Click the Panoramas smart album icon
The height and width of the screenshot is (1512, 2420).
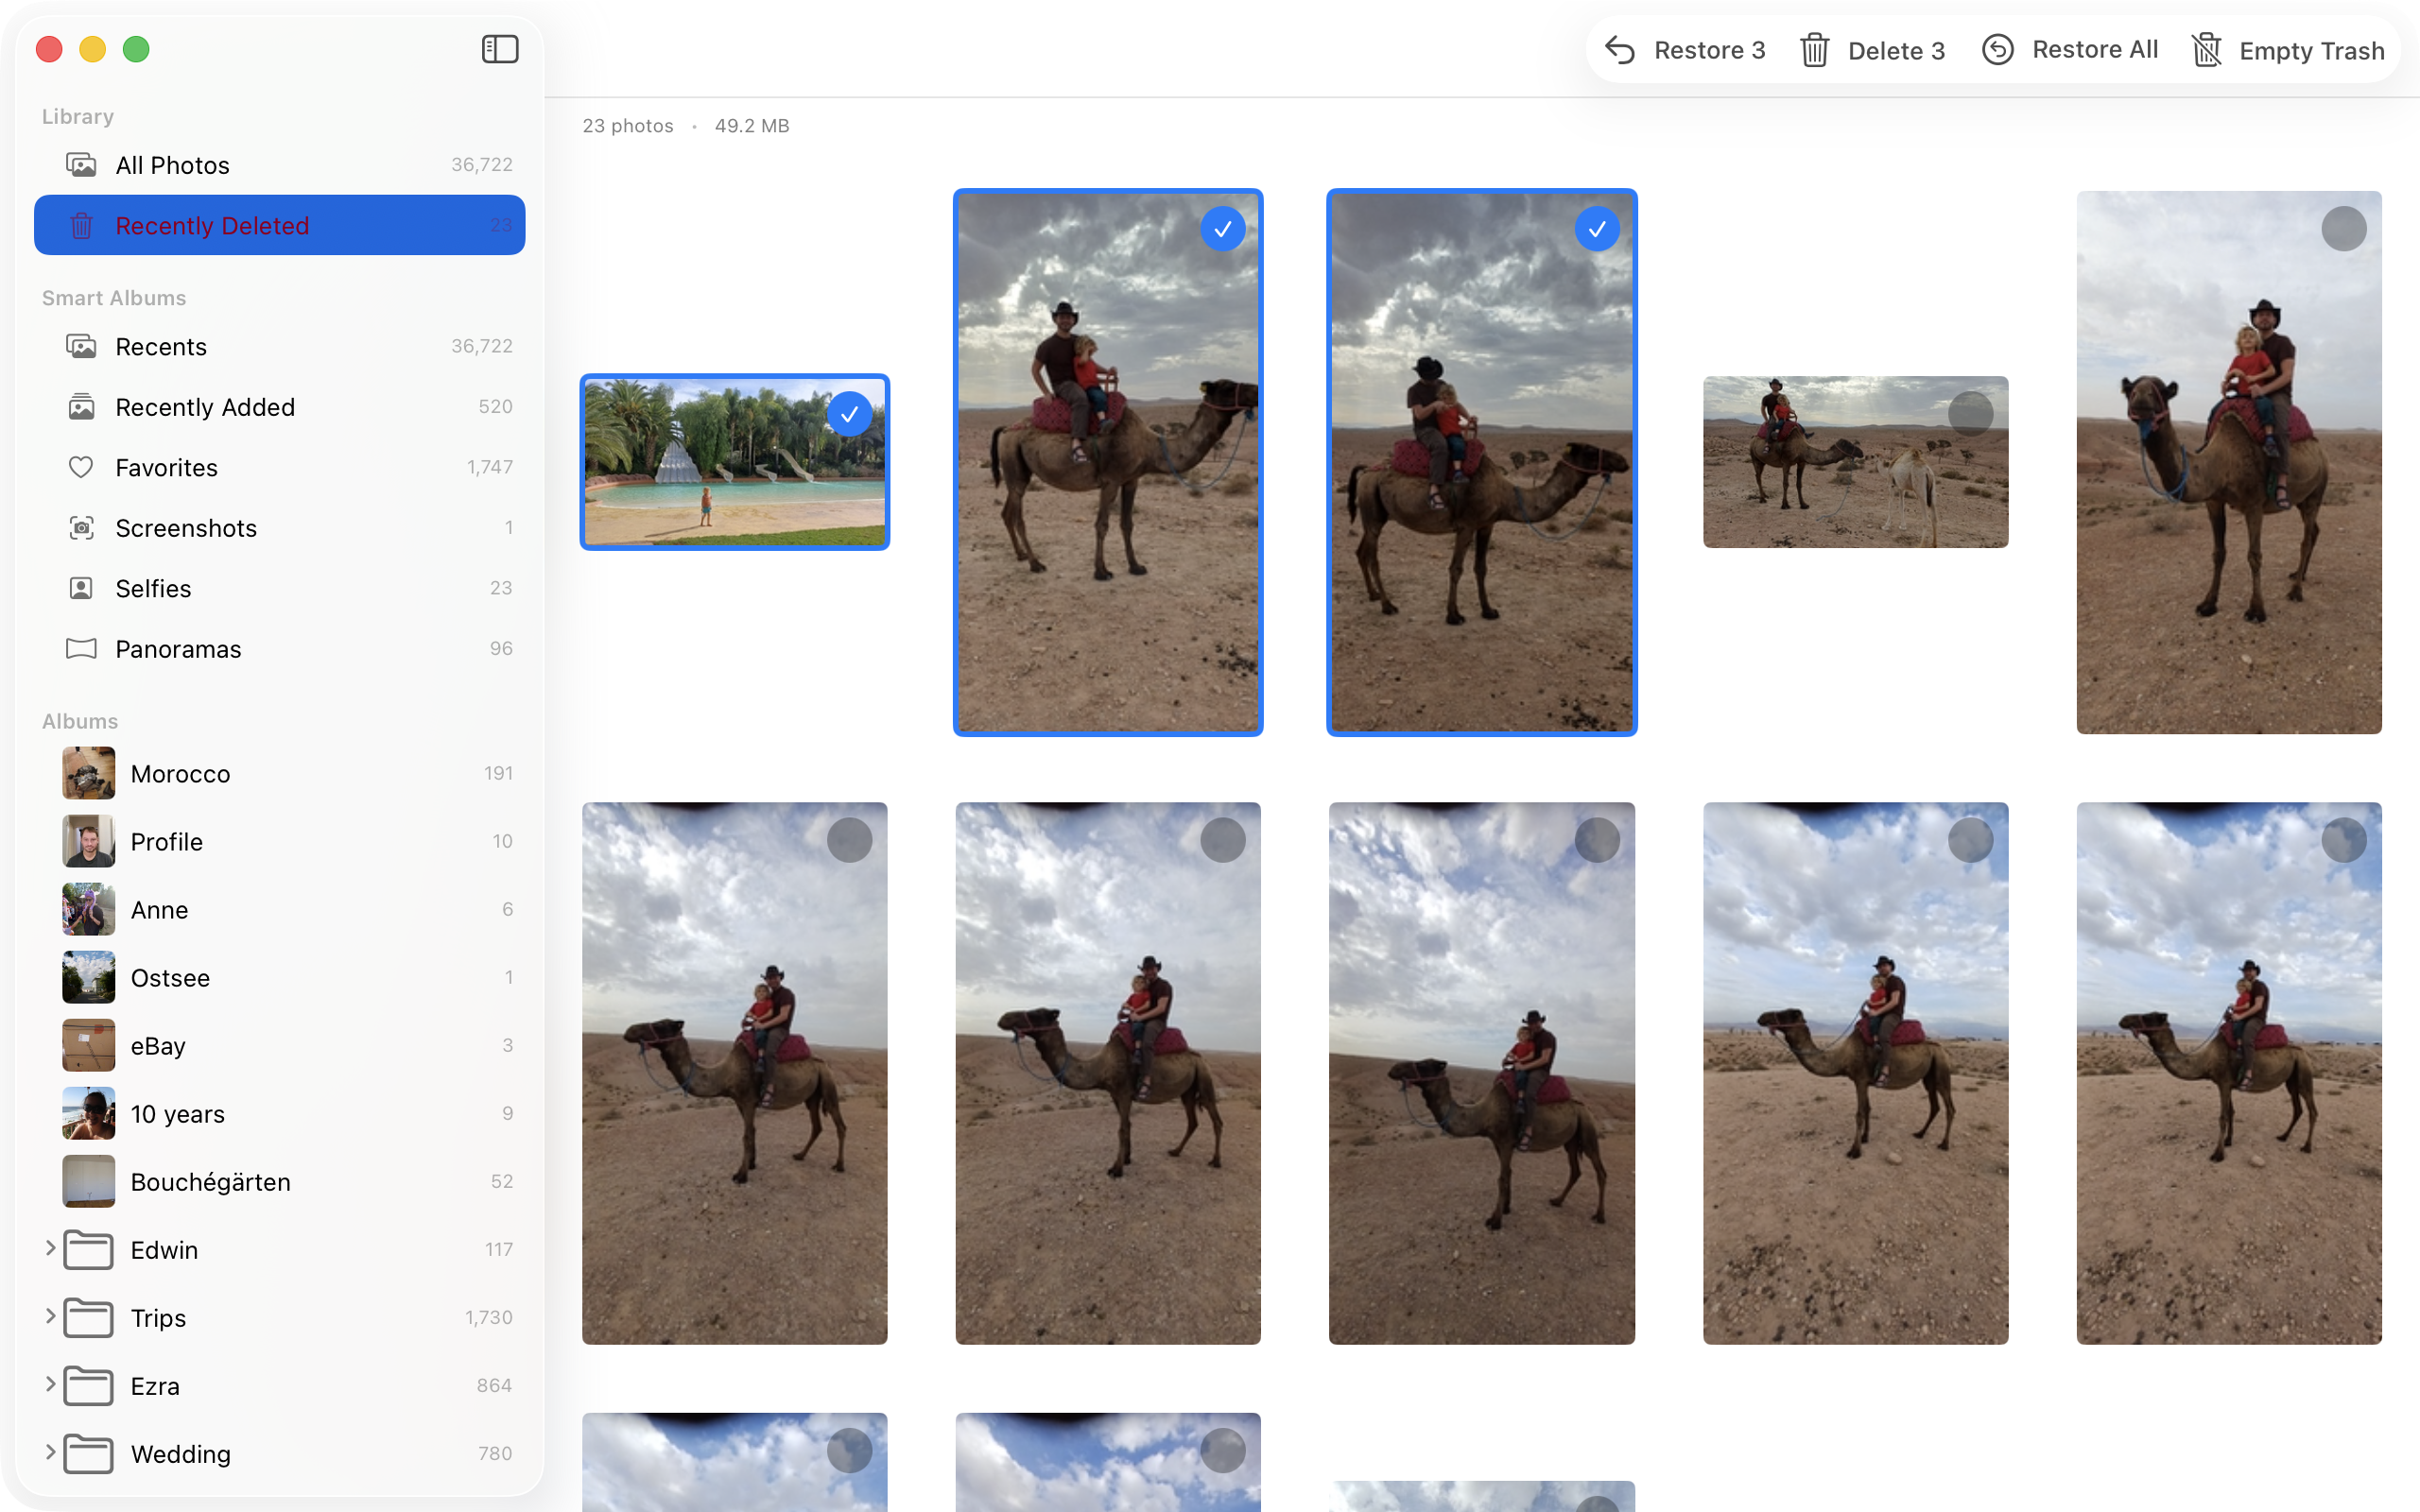point(82,648)
